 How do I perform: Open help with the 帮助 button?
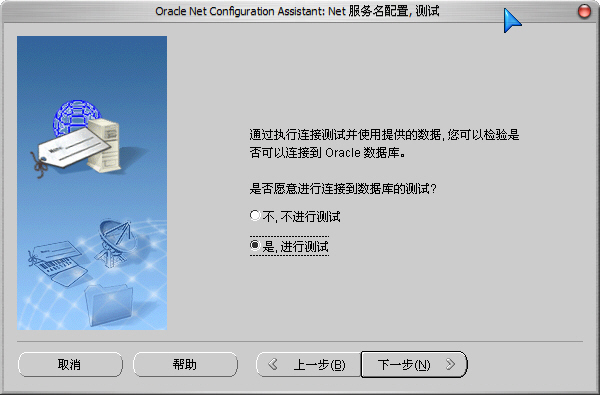[x=185, y=364]
